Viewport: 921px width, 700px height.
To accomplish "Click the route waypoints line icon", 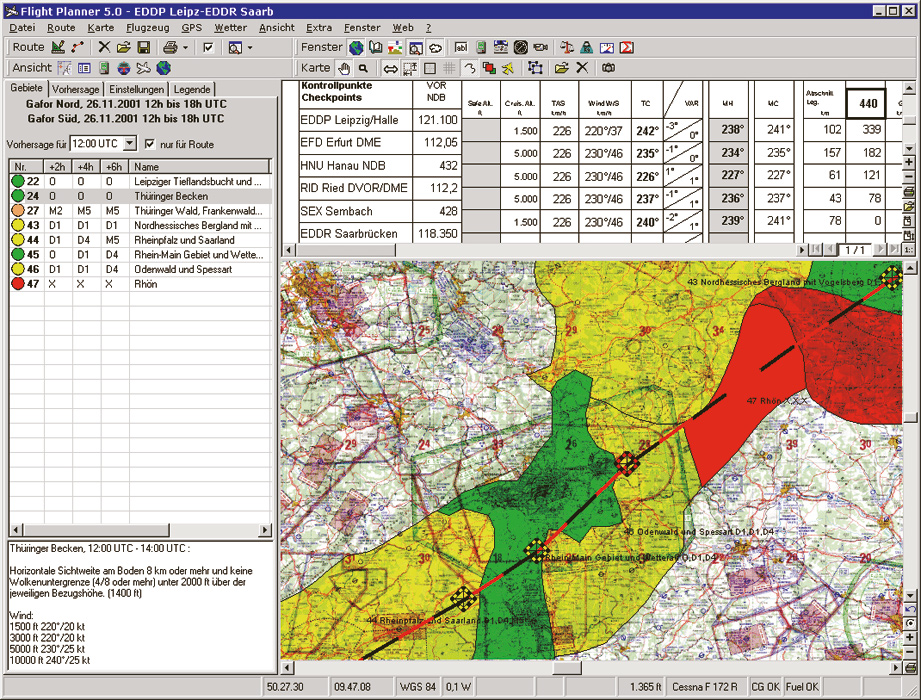I will point(78,48).
